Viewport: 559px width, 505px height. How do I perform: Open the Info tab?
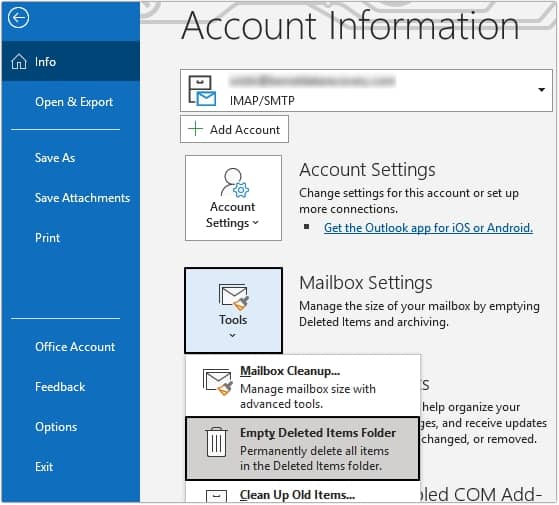click(71, 62)
